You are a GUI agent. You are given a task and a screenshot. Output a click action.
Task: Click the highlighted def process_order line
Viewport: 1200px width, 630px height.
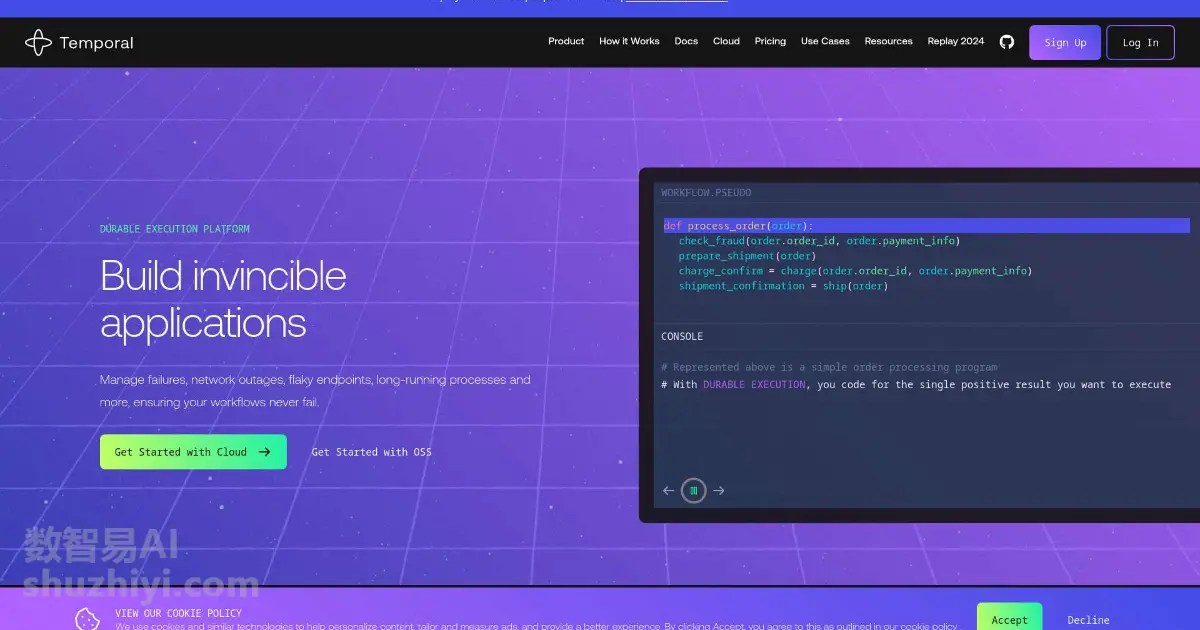point(926,226)
